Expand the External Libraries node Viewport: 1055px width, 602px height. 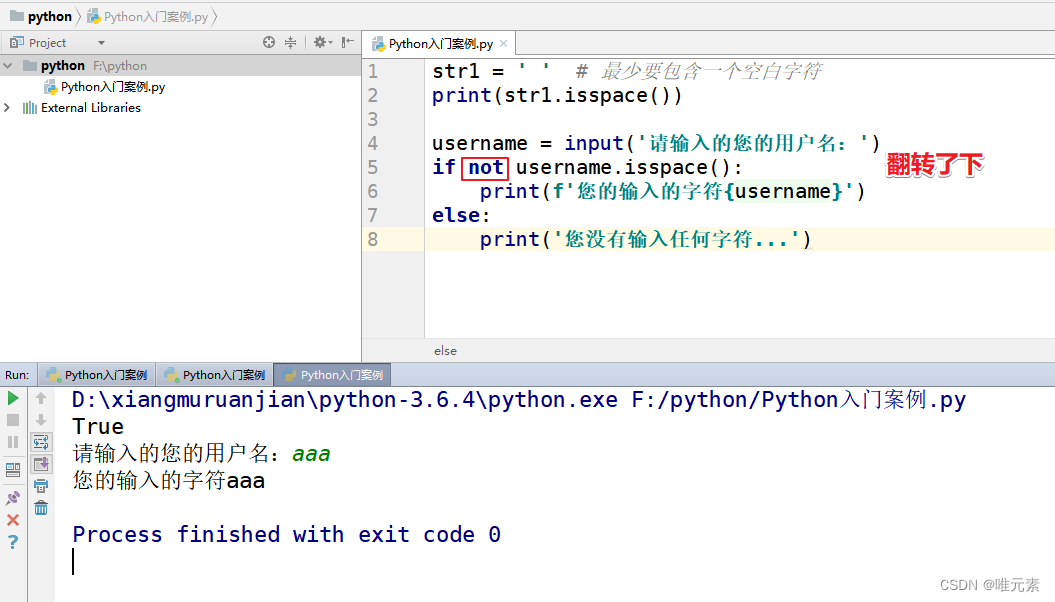[8, 107]
